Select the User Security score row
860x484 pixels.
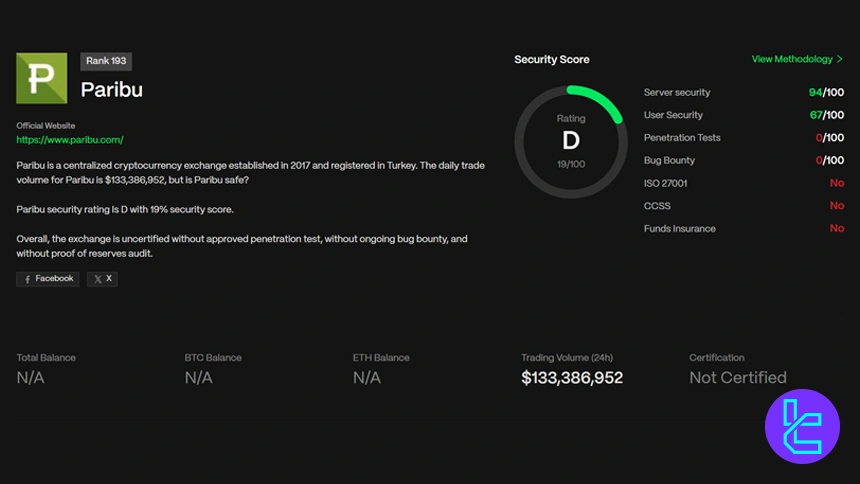tap(743, 115)
